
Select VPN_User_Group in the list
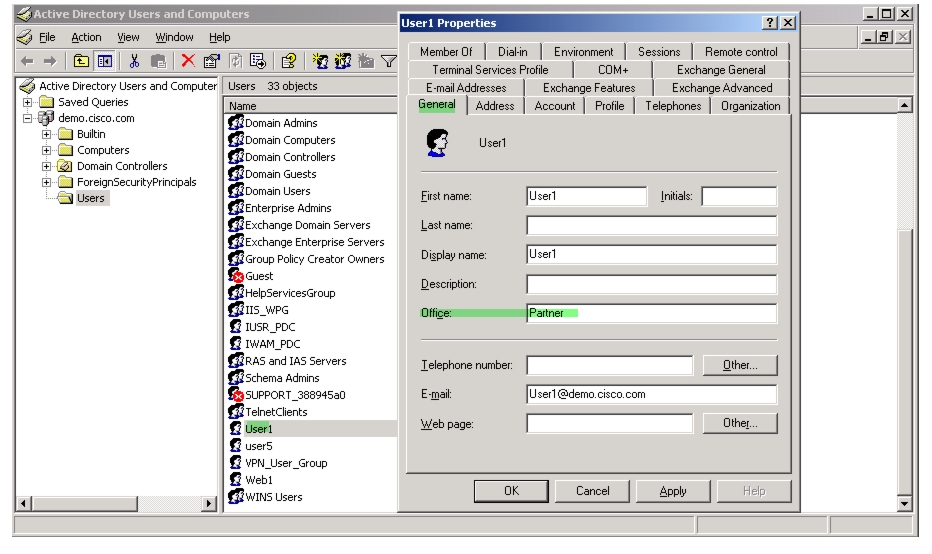(286, 463)
